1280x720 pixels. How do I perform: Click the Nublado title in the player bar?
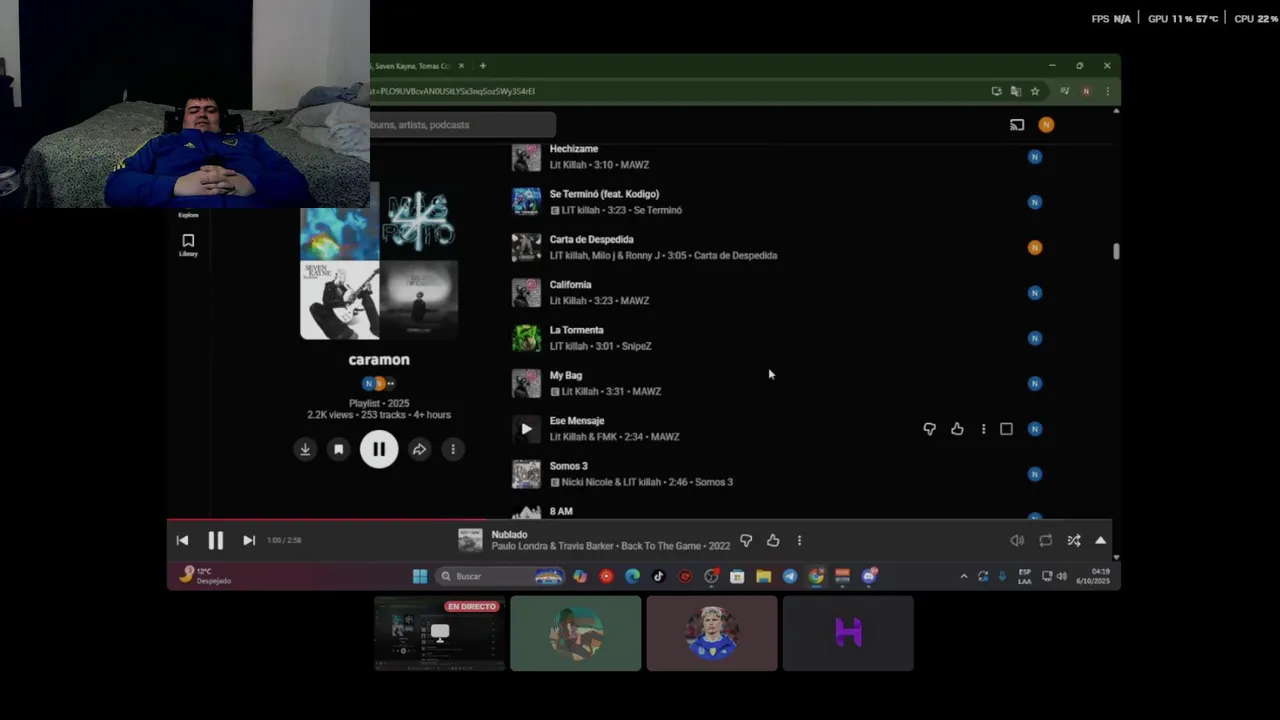[509, 535]
